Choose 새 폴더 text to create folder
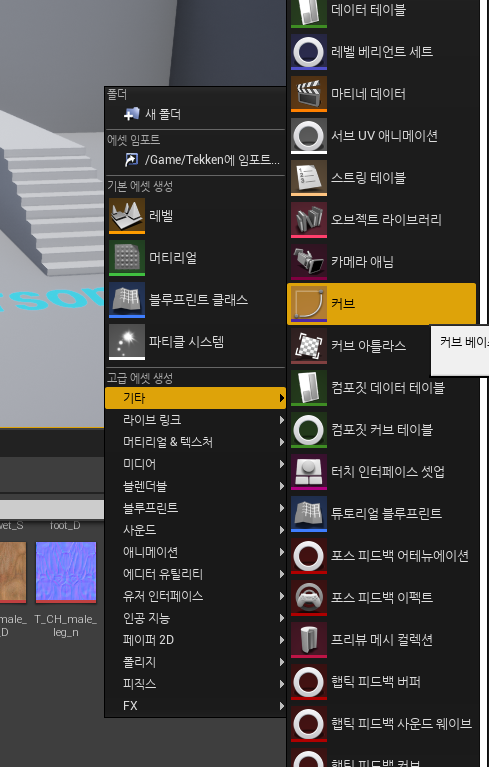Viewport: 489px width, 767px height. pos(163,114)
